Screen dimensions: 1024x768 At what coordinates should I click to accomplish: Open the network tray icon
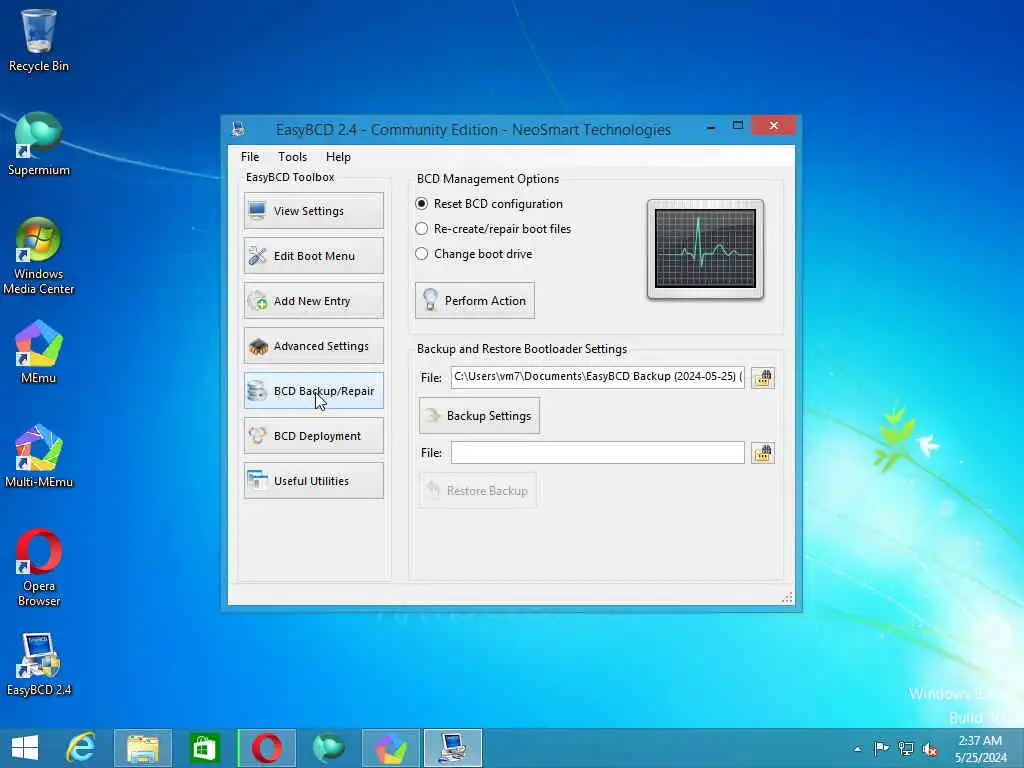click(906, 748)
